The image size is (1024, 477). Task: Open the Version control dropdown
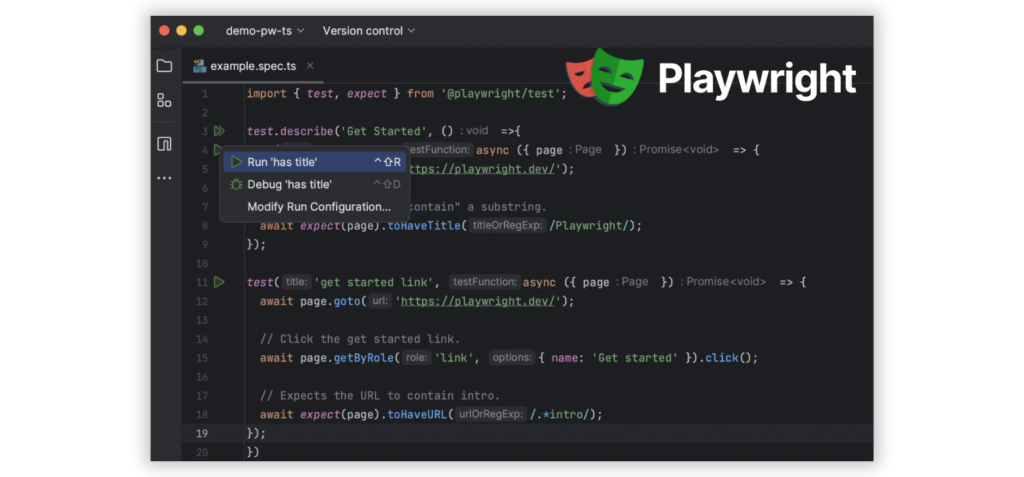(x=368, y=31)
